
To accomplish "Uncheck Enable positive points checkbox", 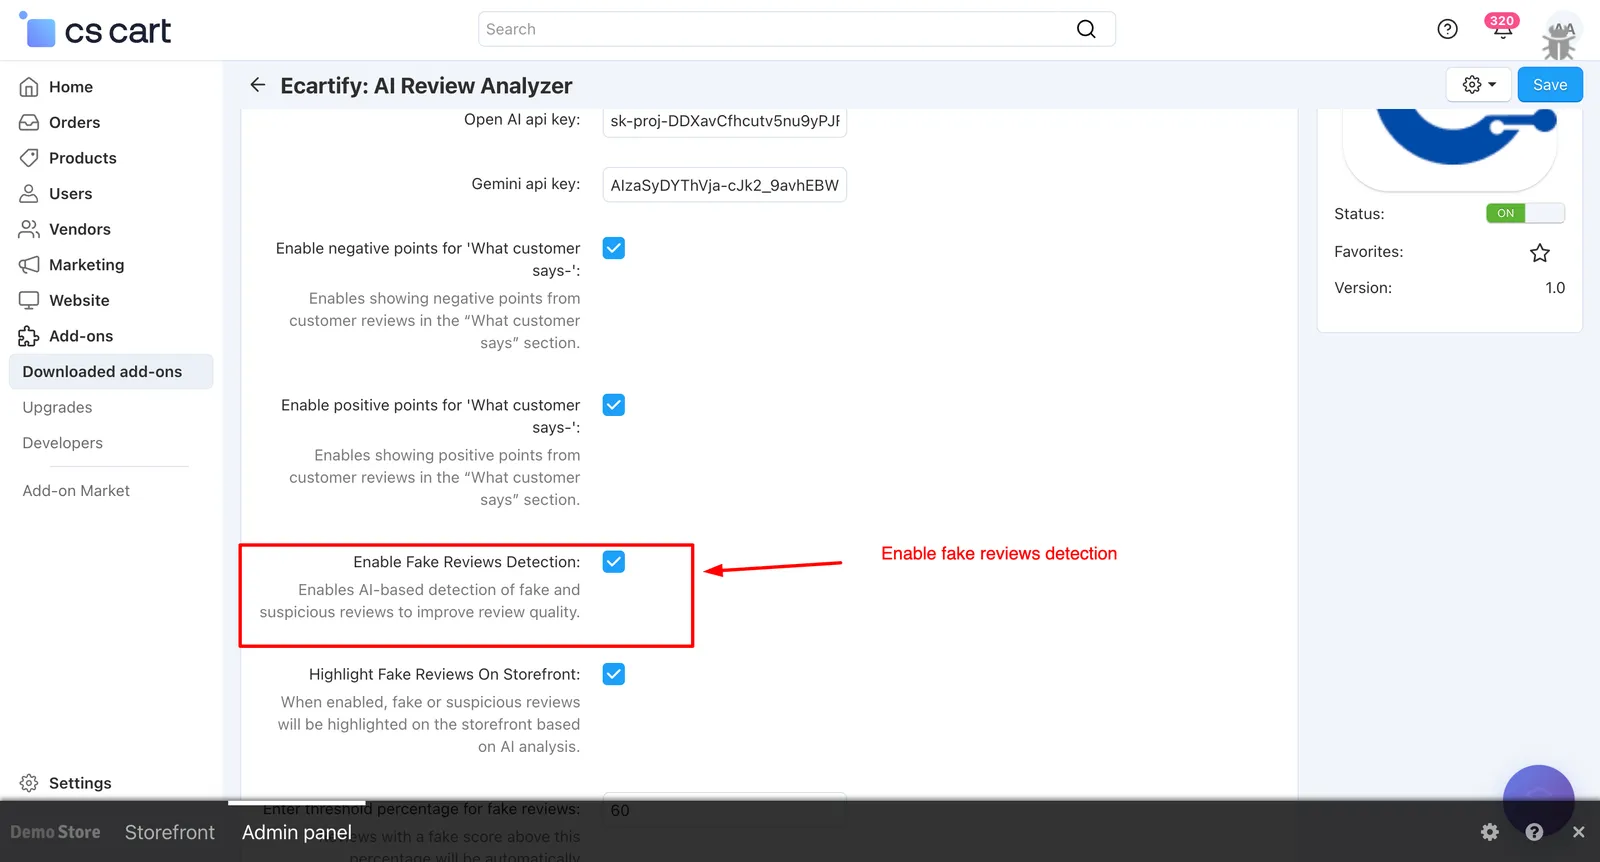I will pos(614,405).
